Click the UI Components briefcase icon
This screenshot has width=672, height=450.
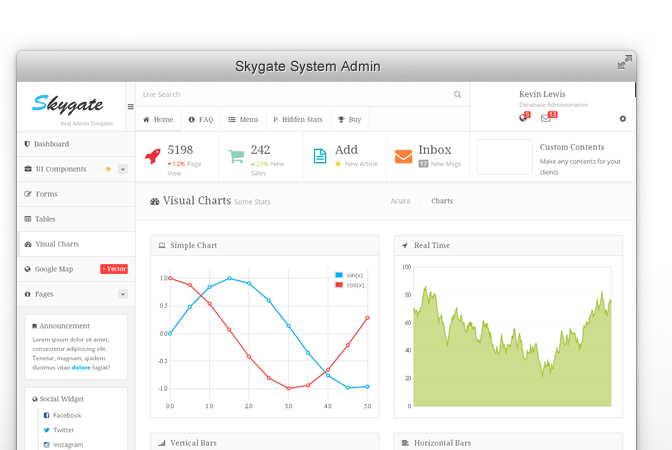28,169
